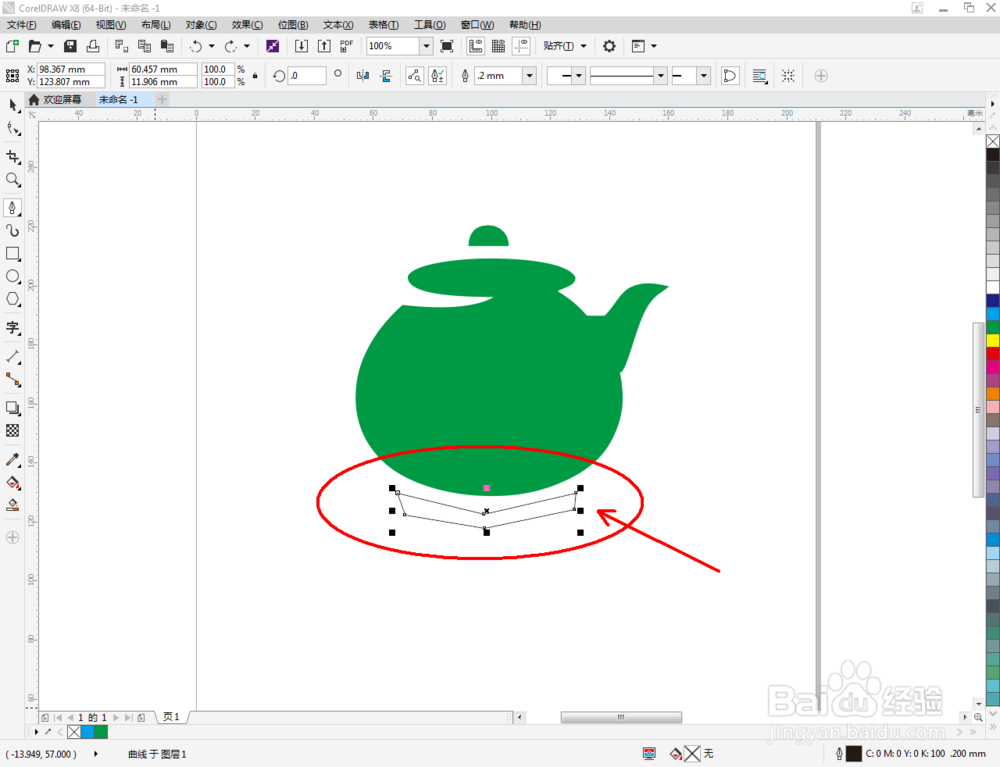The height and width of the screenshot is (767, 1000).
Task: Open the 窗口(W) menu
Action: coord(477,25)
